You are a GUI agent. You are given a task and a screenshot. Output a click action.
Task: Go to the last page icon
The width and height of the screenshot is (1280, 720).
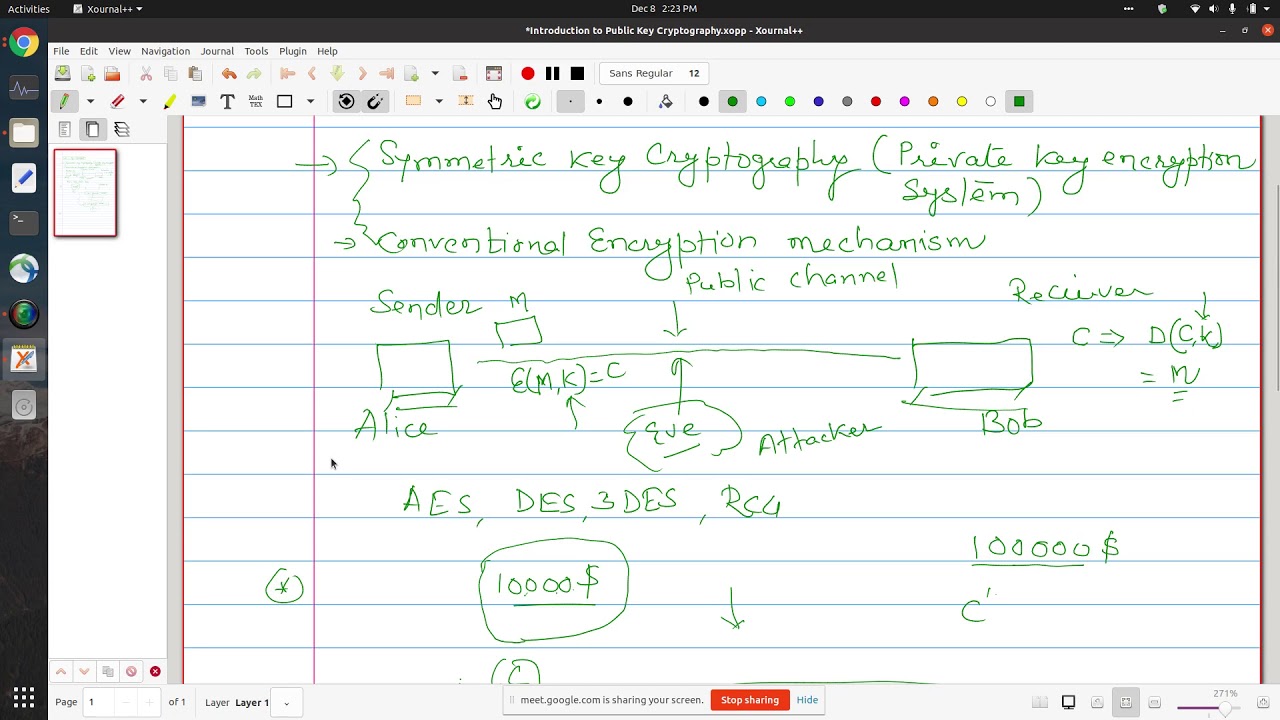click(386, 73)
